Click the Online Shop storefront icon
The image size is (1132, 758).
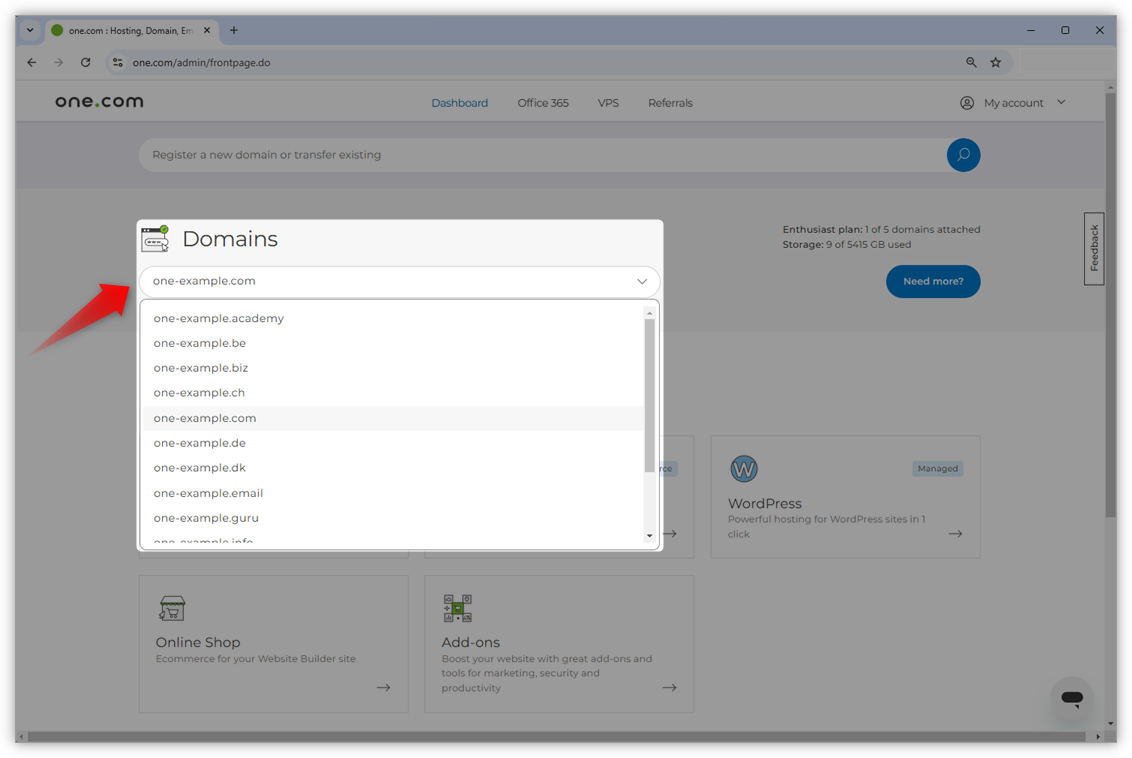click(170, 607)
